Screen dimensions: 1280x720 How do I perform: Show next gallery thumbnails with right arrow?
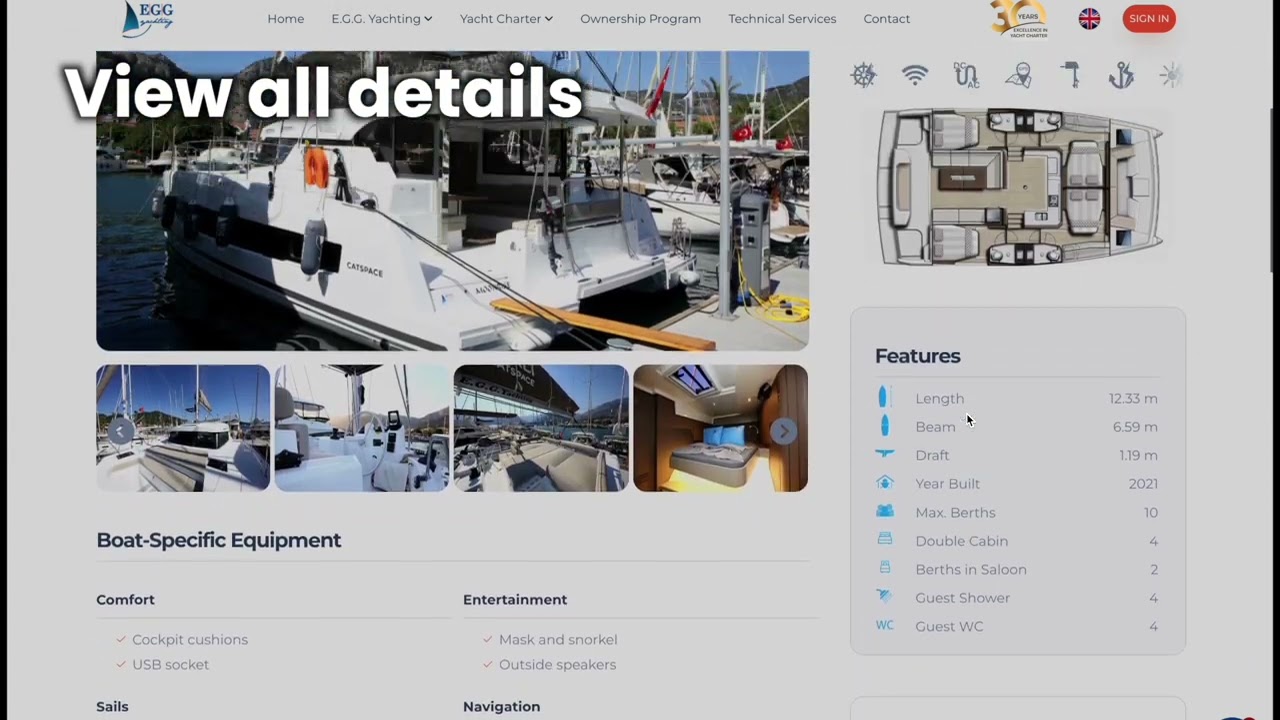pyautogui.click(x=784, y=430)
